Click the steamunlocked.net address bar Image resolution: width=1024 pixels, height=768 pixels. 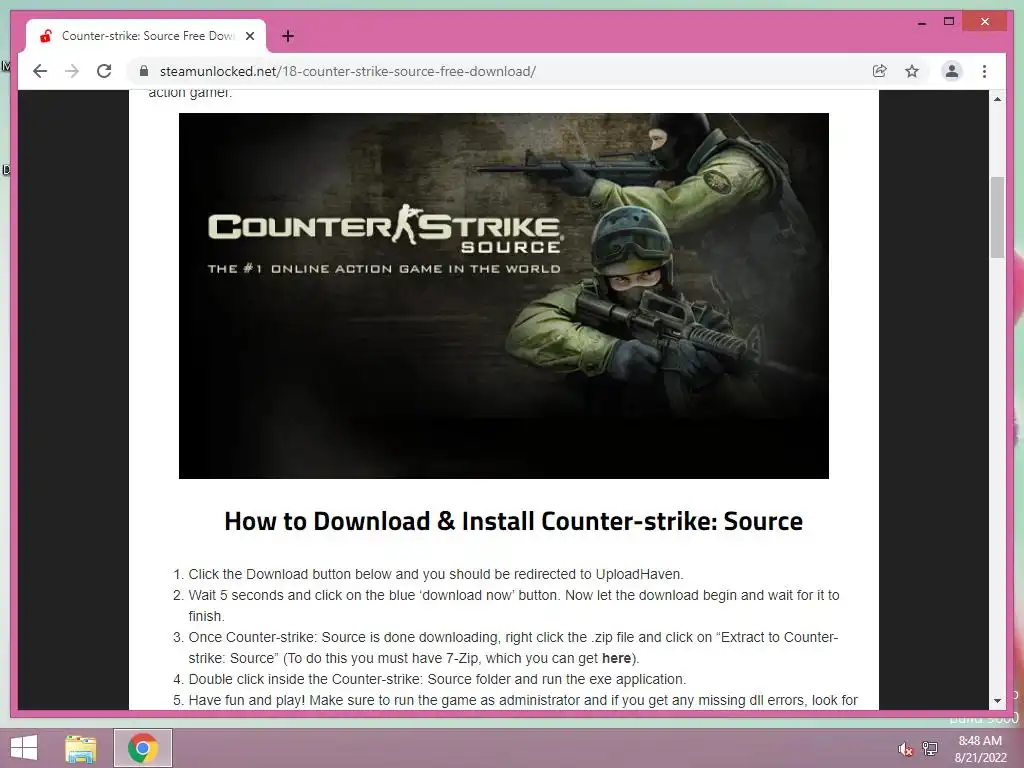[503, 71]
